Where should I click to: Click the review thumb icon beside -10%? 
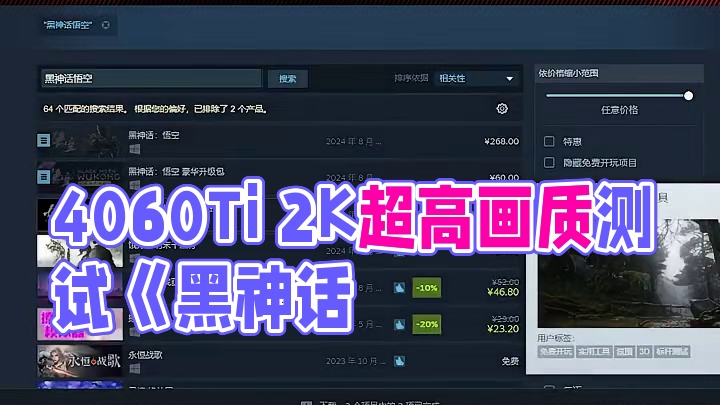[x=399, y=288]
